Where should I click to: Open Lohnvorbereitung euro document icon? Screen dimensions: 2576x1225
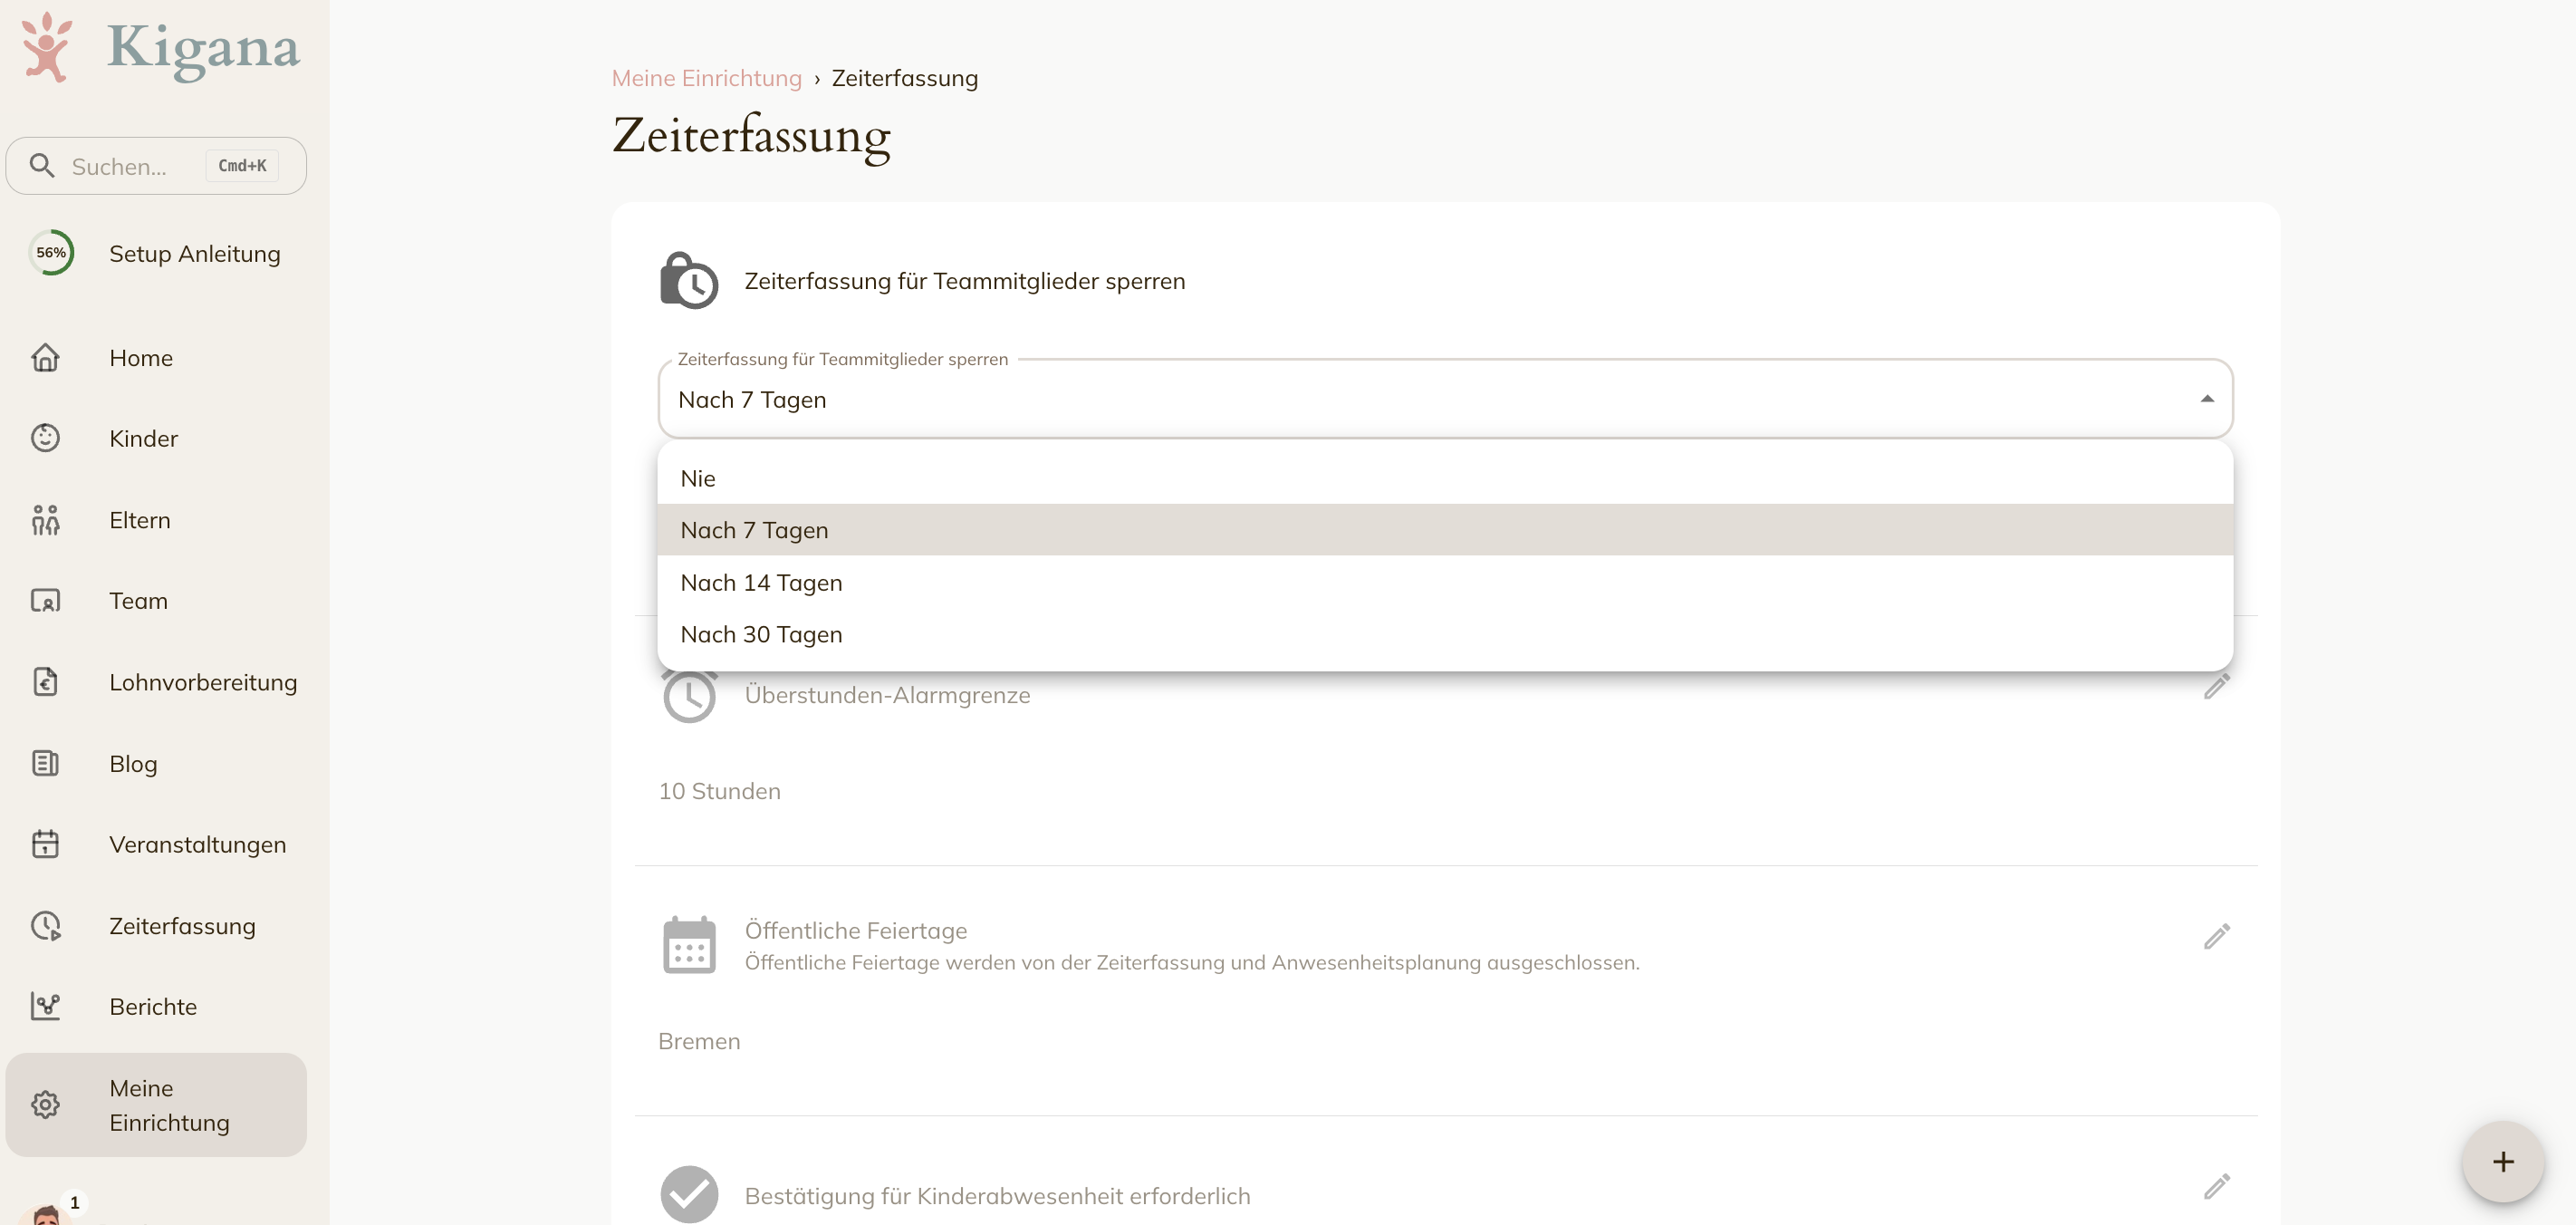click(x=45, y=682)
